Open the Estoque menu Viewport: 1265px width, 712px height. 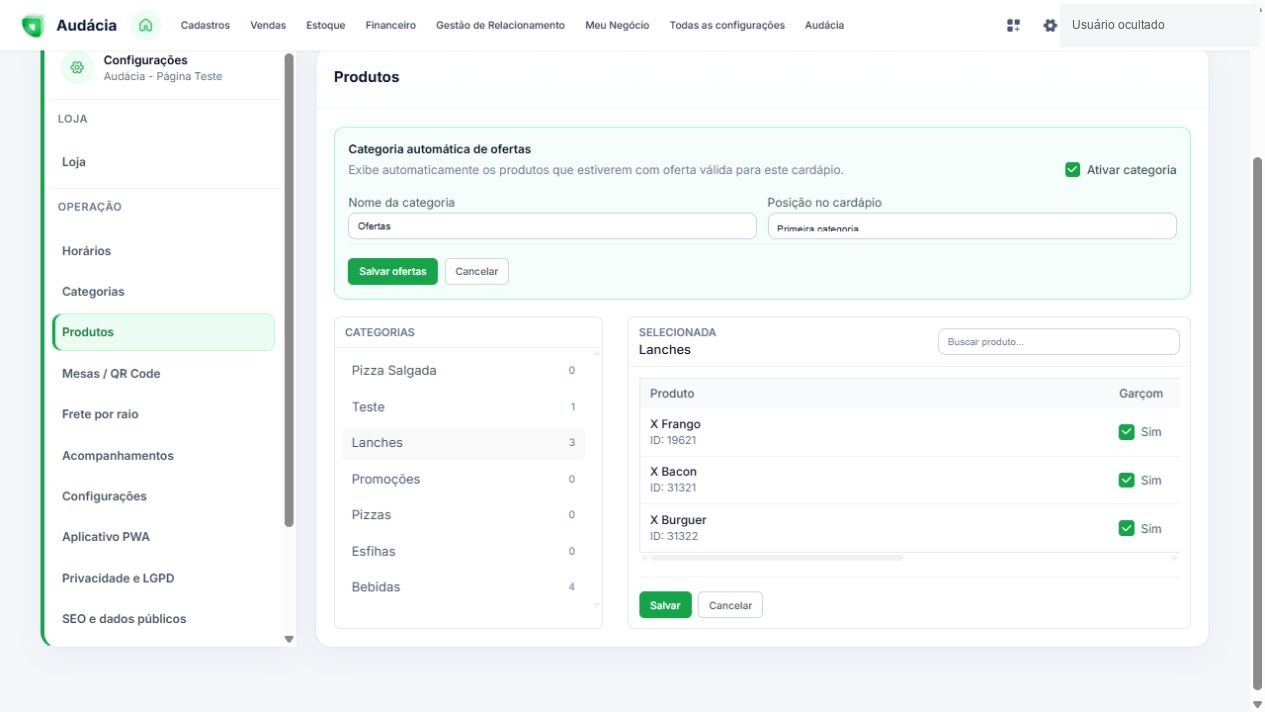tap(326, 25)
